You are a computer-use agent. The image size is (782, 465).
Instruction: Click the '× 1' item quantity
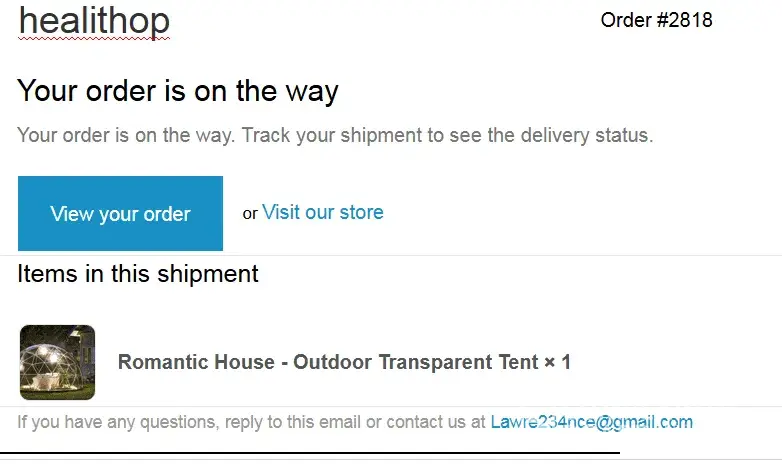[557, 362]
